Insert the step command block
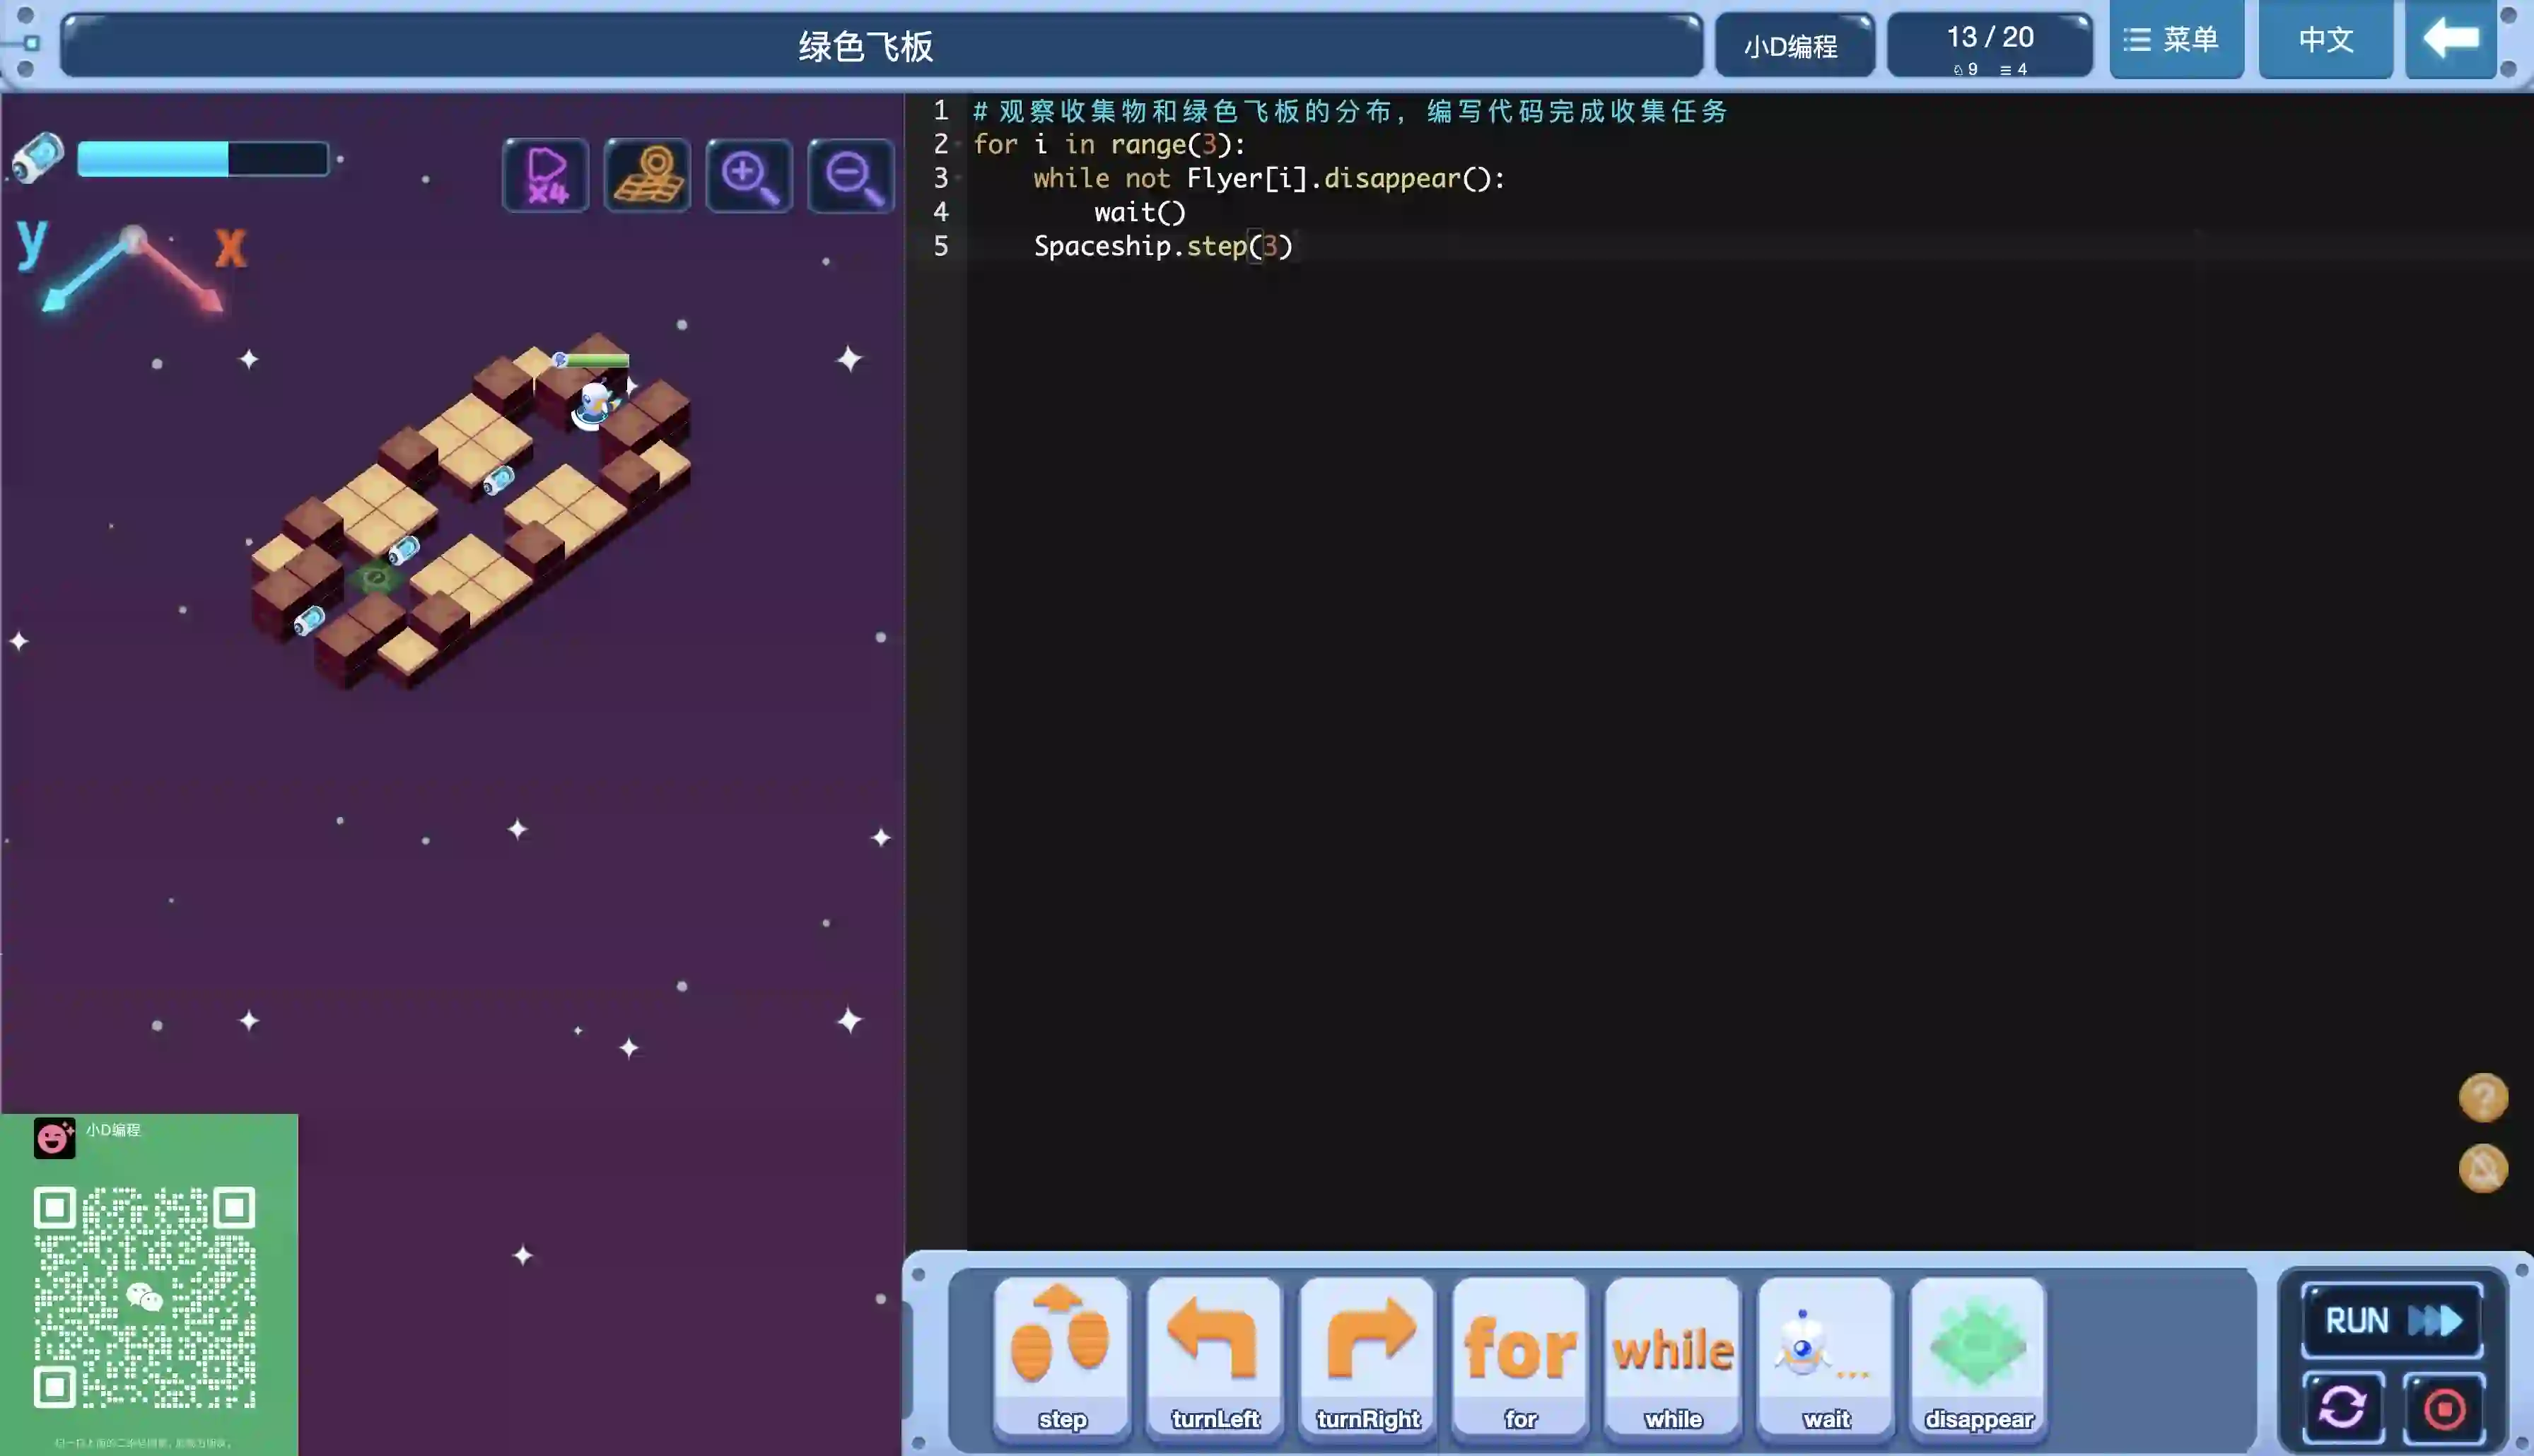This screenshot has height=1456, width=2534. (1062, 1356)
